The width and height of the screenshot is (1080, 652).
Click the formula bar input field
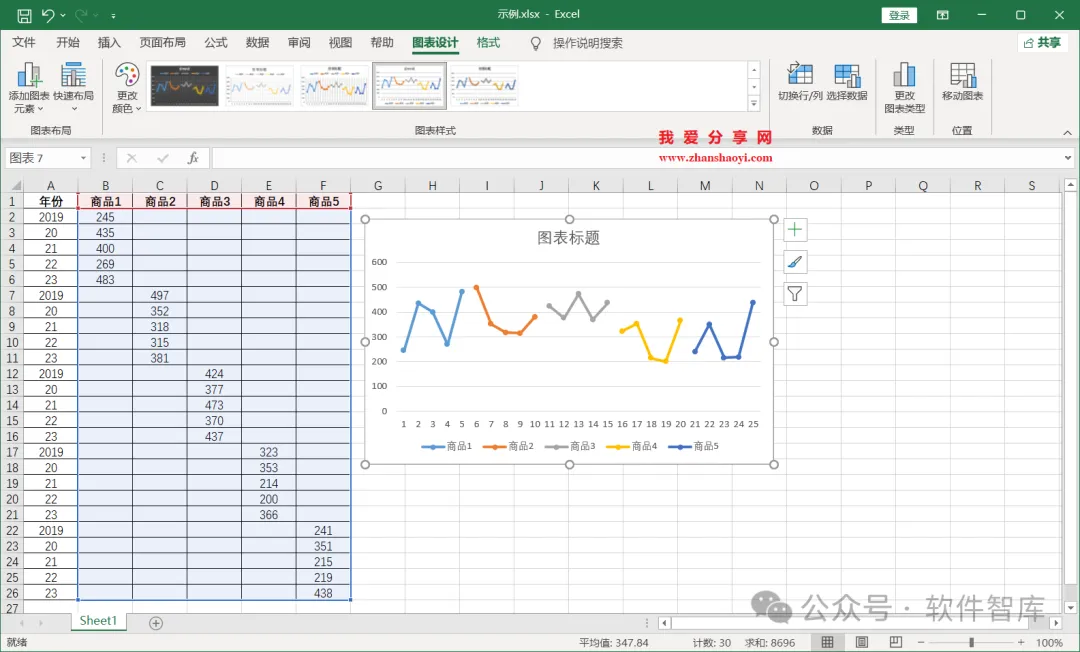click(637, 158)
